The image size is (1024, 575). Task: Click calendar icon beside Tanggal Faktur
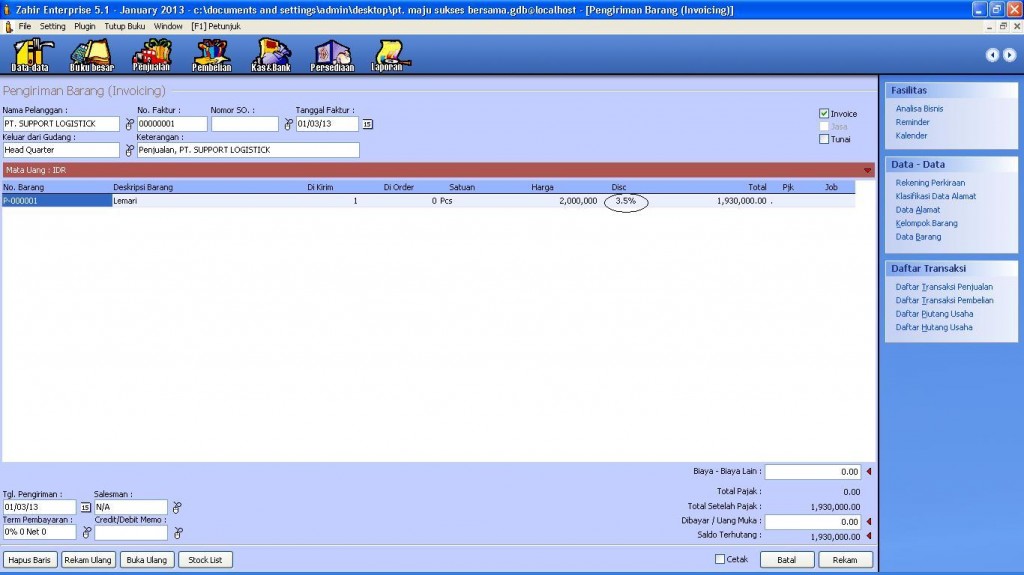(x=367, y=124)
